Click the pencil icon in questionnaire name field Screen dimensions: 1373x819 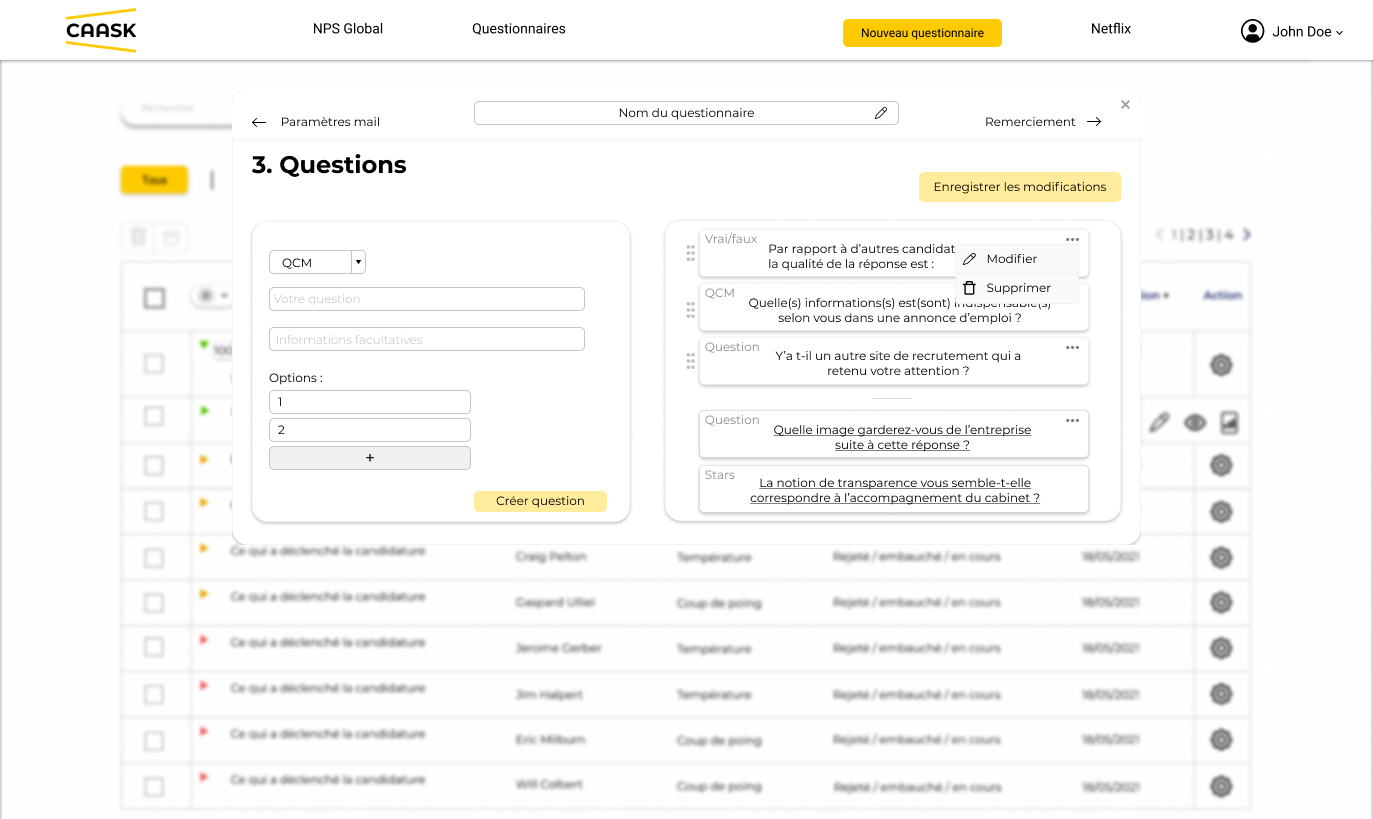pos(881,113)
